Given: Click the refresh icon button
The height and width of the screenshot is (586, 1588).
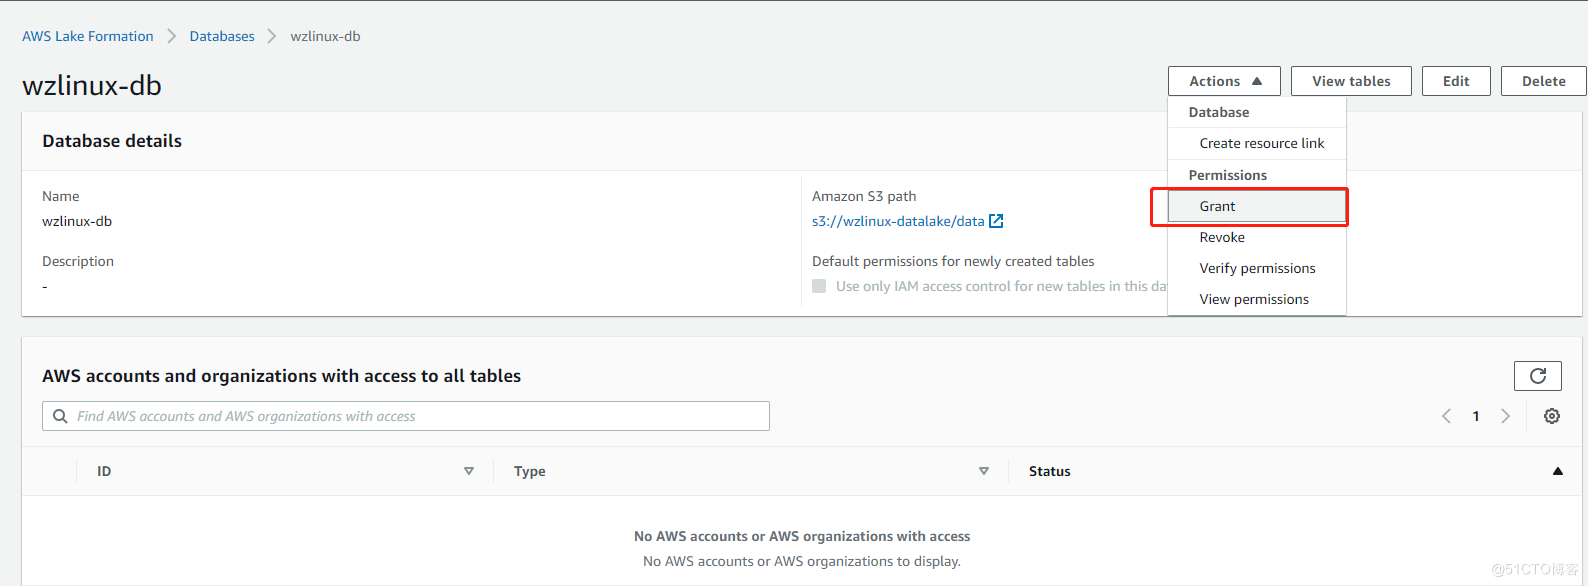Looking at the screenshot, I should [1538, 376].
